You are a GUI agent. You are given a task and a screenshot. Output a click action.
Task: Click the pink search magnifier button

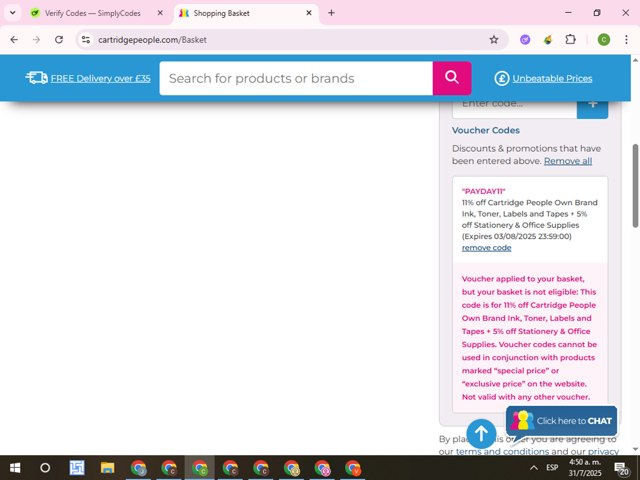tap(452, 78)
